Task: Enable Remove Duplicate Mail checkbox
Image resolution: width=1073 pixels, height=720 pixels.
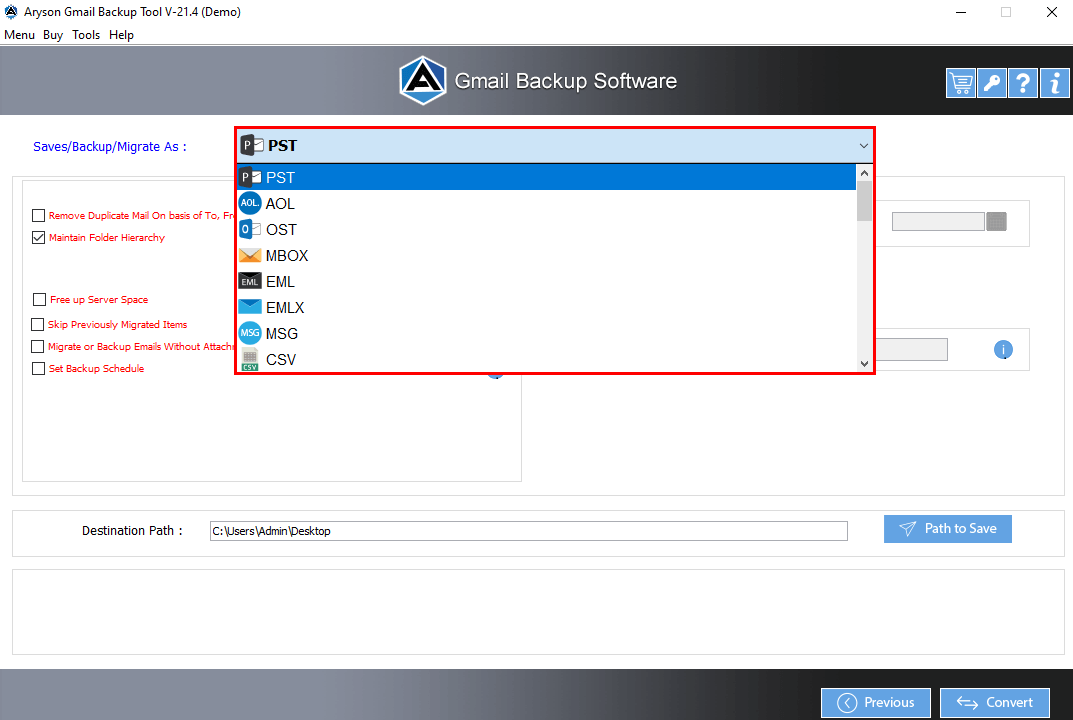Action: (x=38, y=216)
